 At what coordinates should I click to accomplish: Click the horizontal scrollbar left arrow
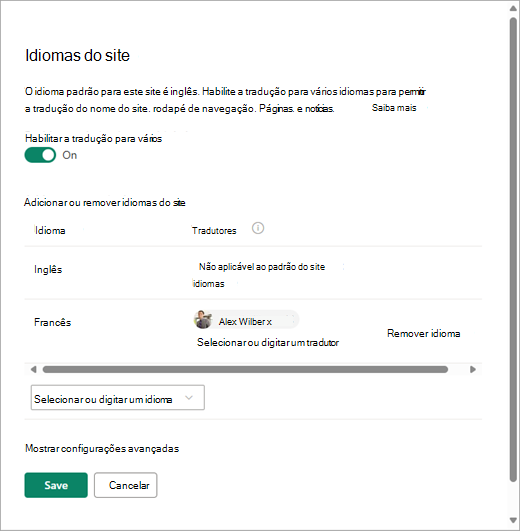coord(33,369)
